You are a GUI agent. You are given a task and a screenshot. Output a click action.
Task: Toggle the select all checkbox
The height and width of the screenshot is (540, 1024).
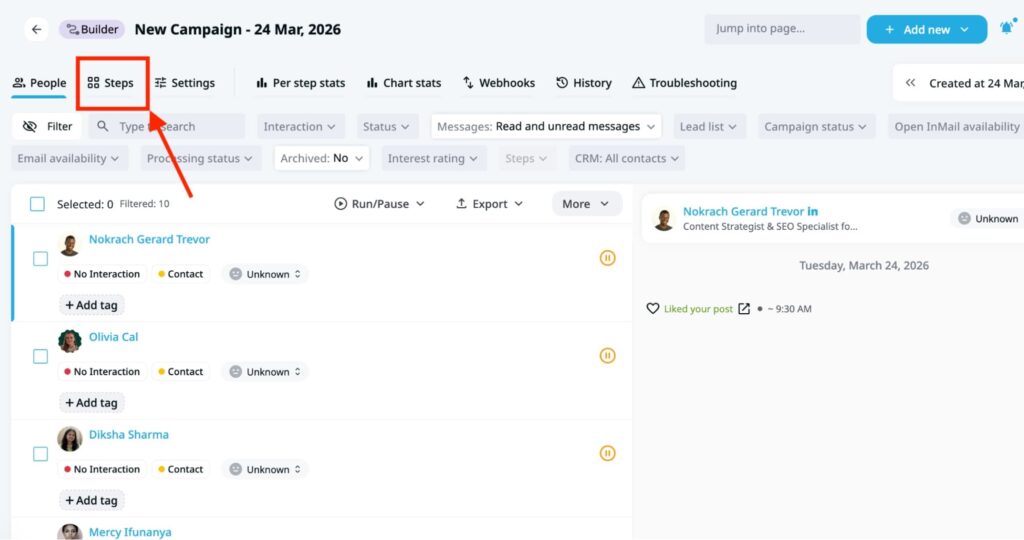[37, 204]
